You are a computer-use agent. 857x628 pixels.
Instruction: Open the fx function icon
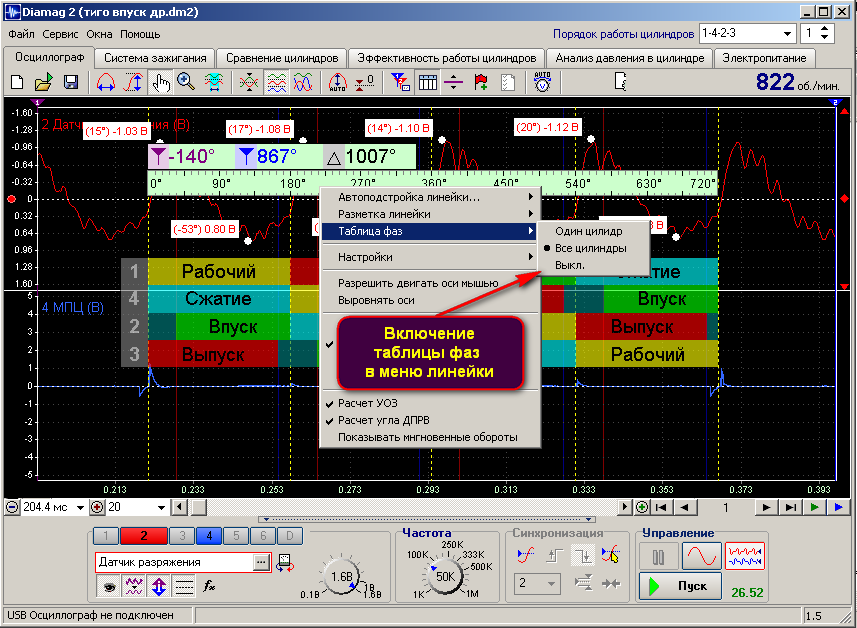click(x=209, y=586)
